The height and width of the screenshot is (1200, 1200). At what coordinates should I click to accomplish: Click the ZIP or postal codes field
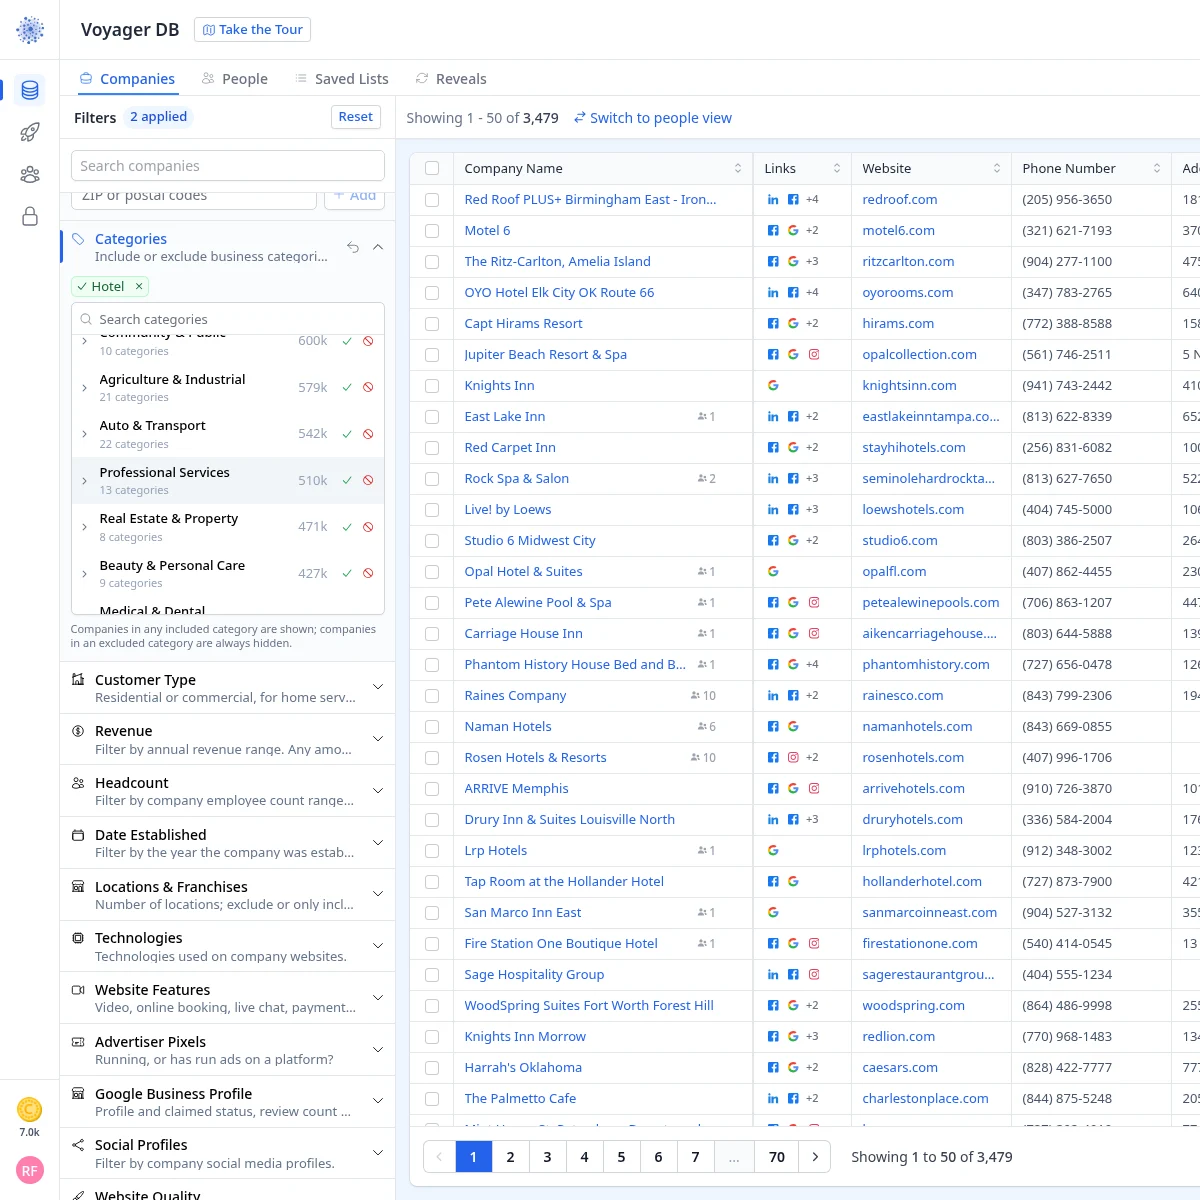194,197
